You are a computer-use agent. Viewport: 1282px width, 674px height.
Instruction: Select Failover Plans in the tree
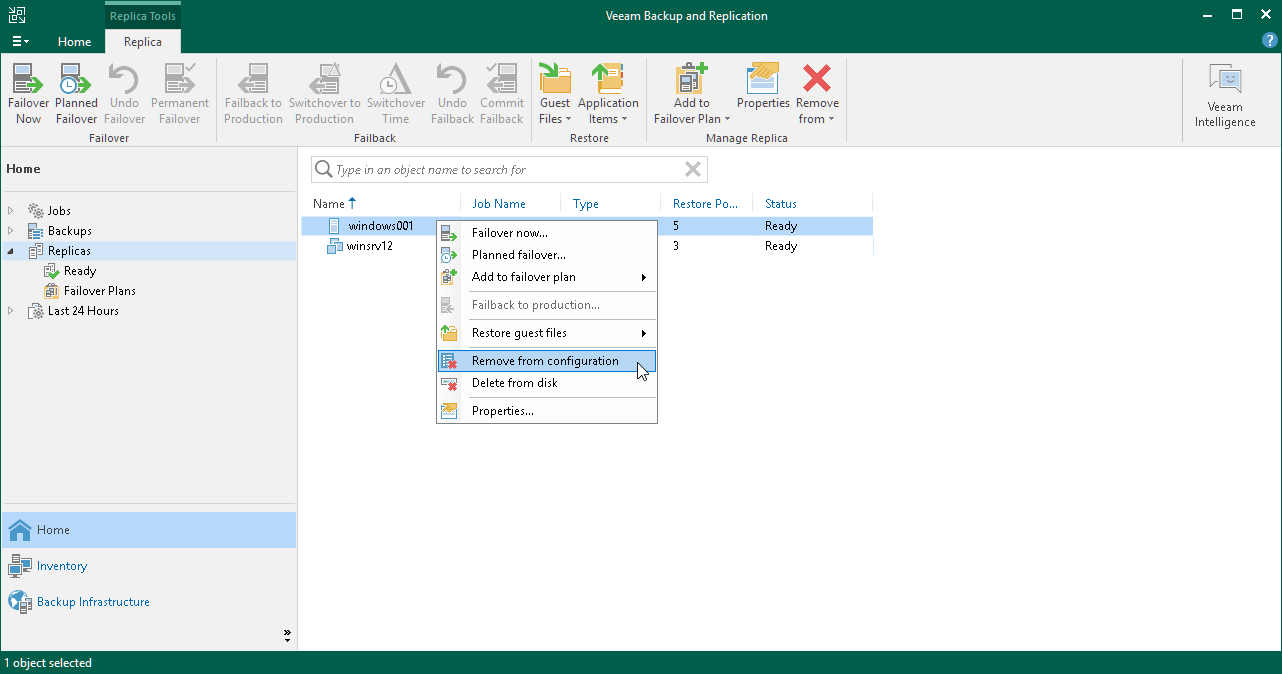(100, 291)
